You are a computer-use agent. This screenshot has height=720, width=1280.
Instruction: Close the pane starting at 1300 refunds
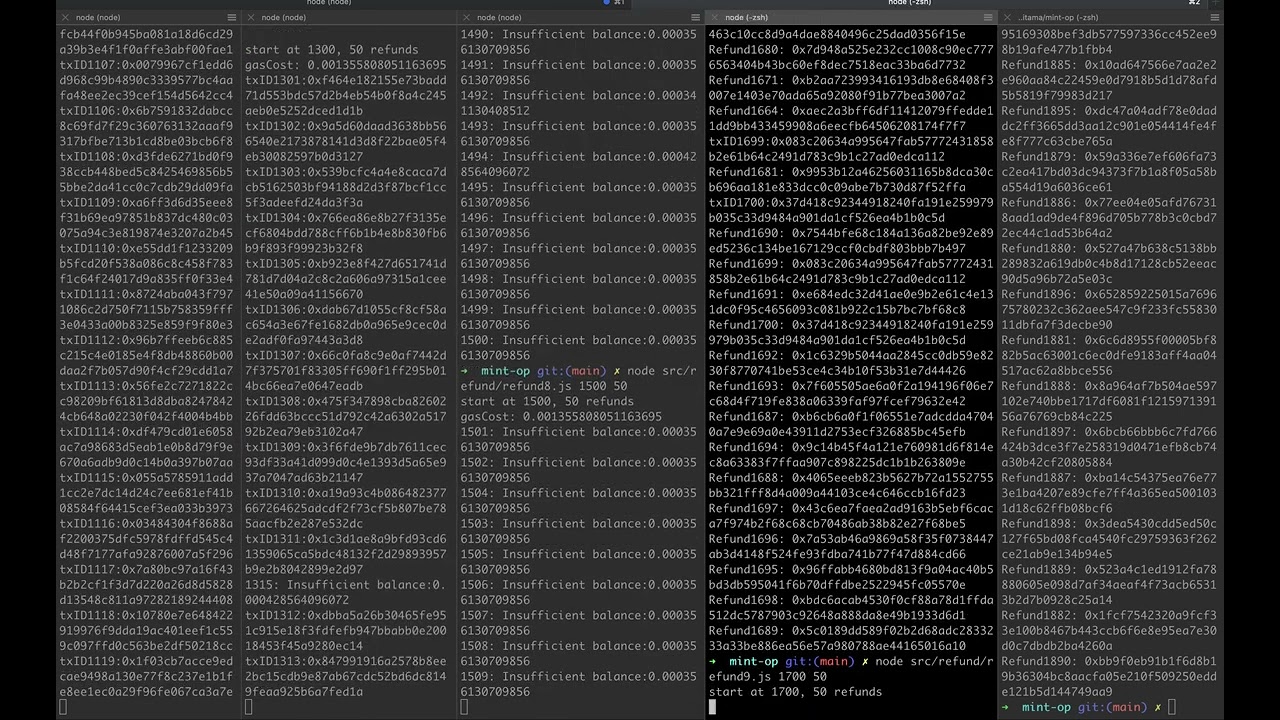click(x=251, y=17)
